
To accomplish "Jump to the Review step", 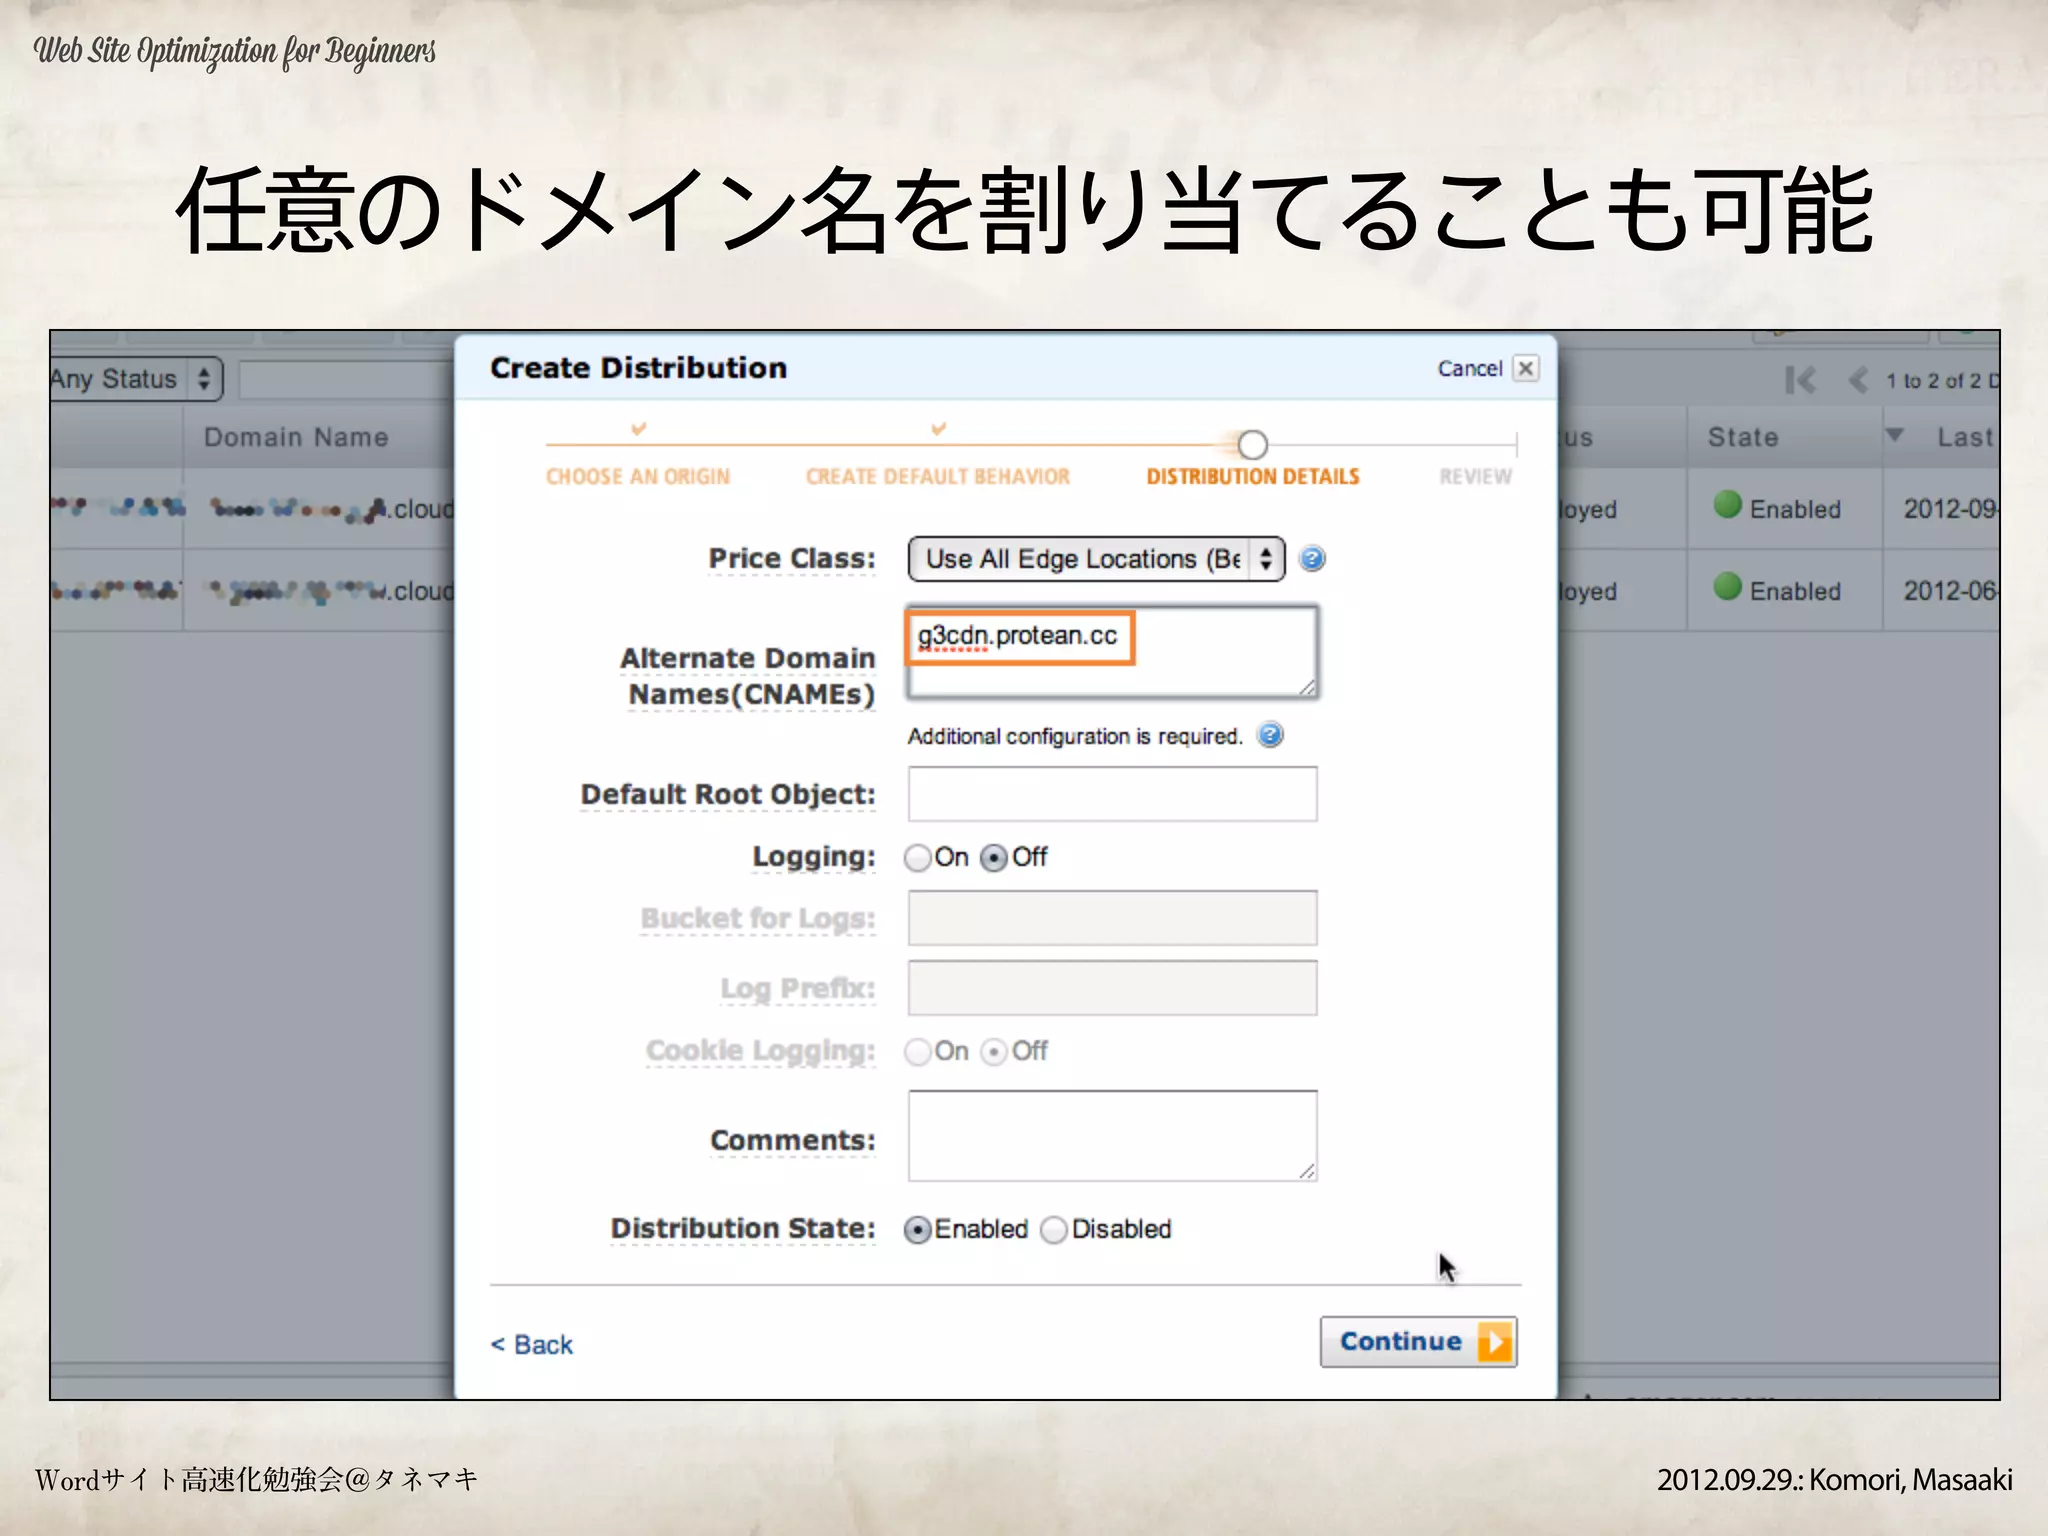I will (x=1475, y=477).
